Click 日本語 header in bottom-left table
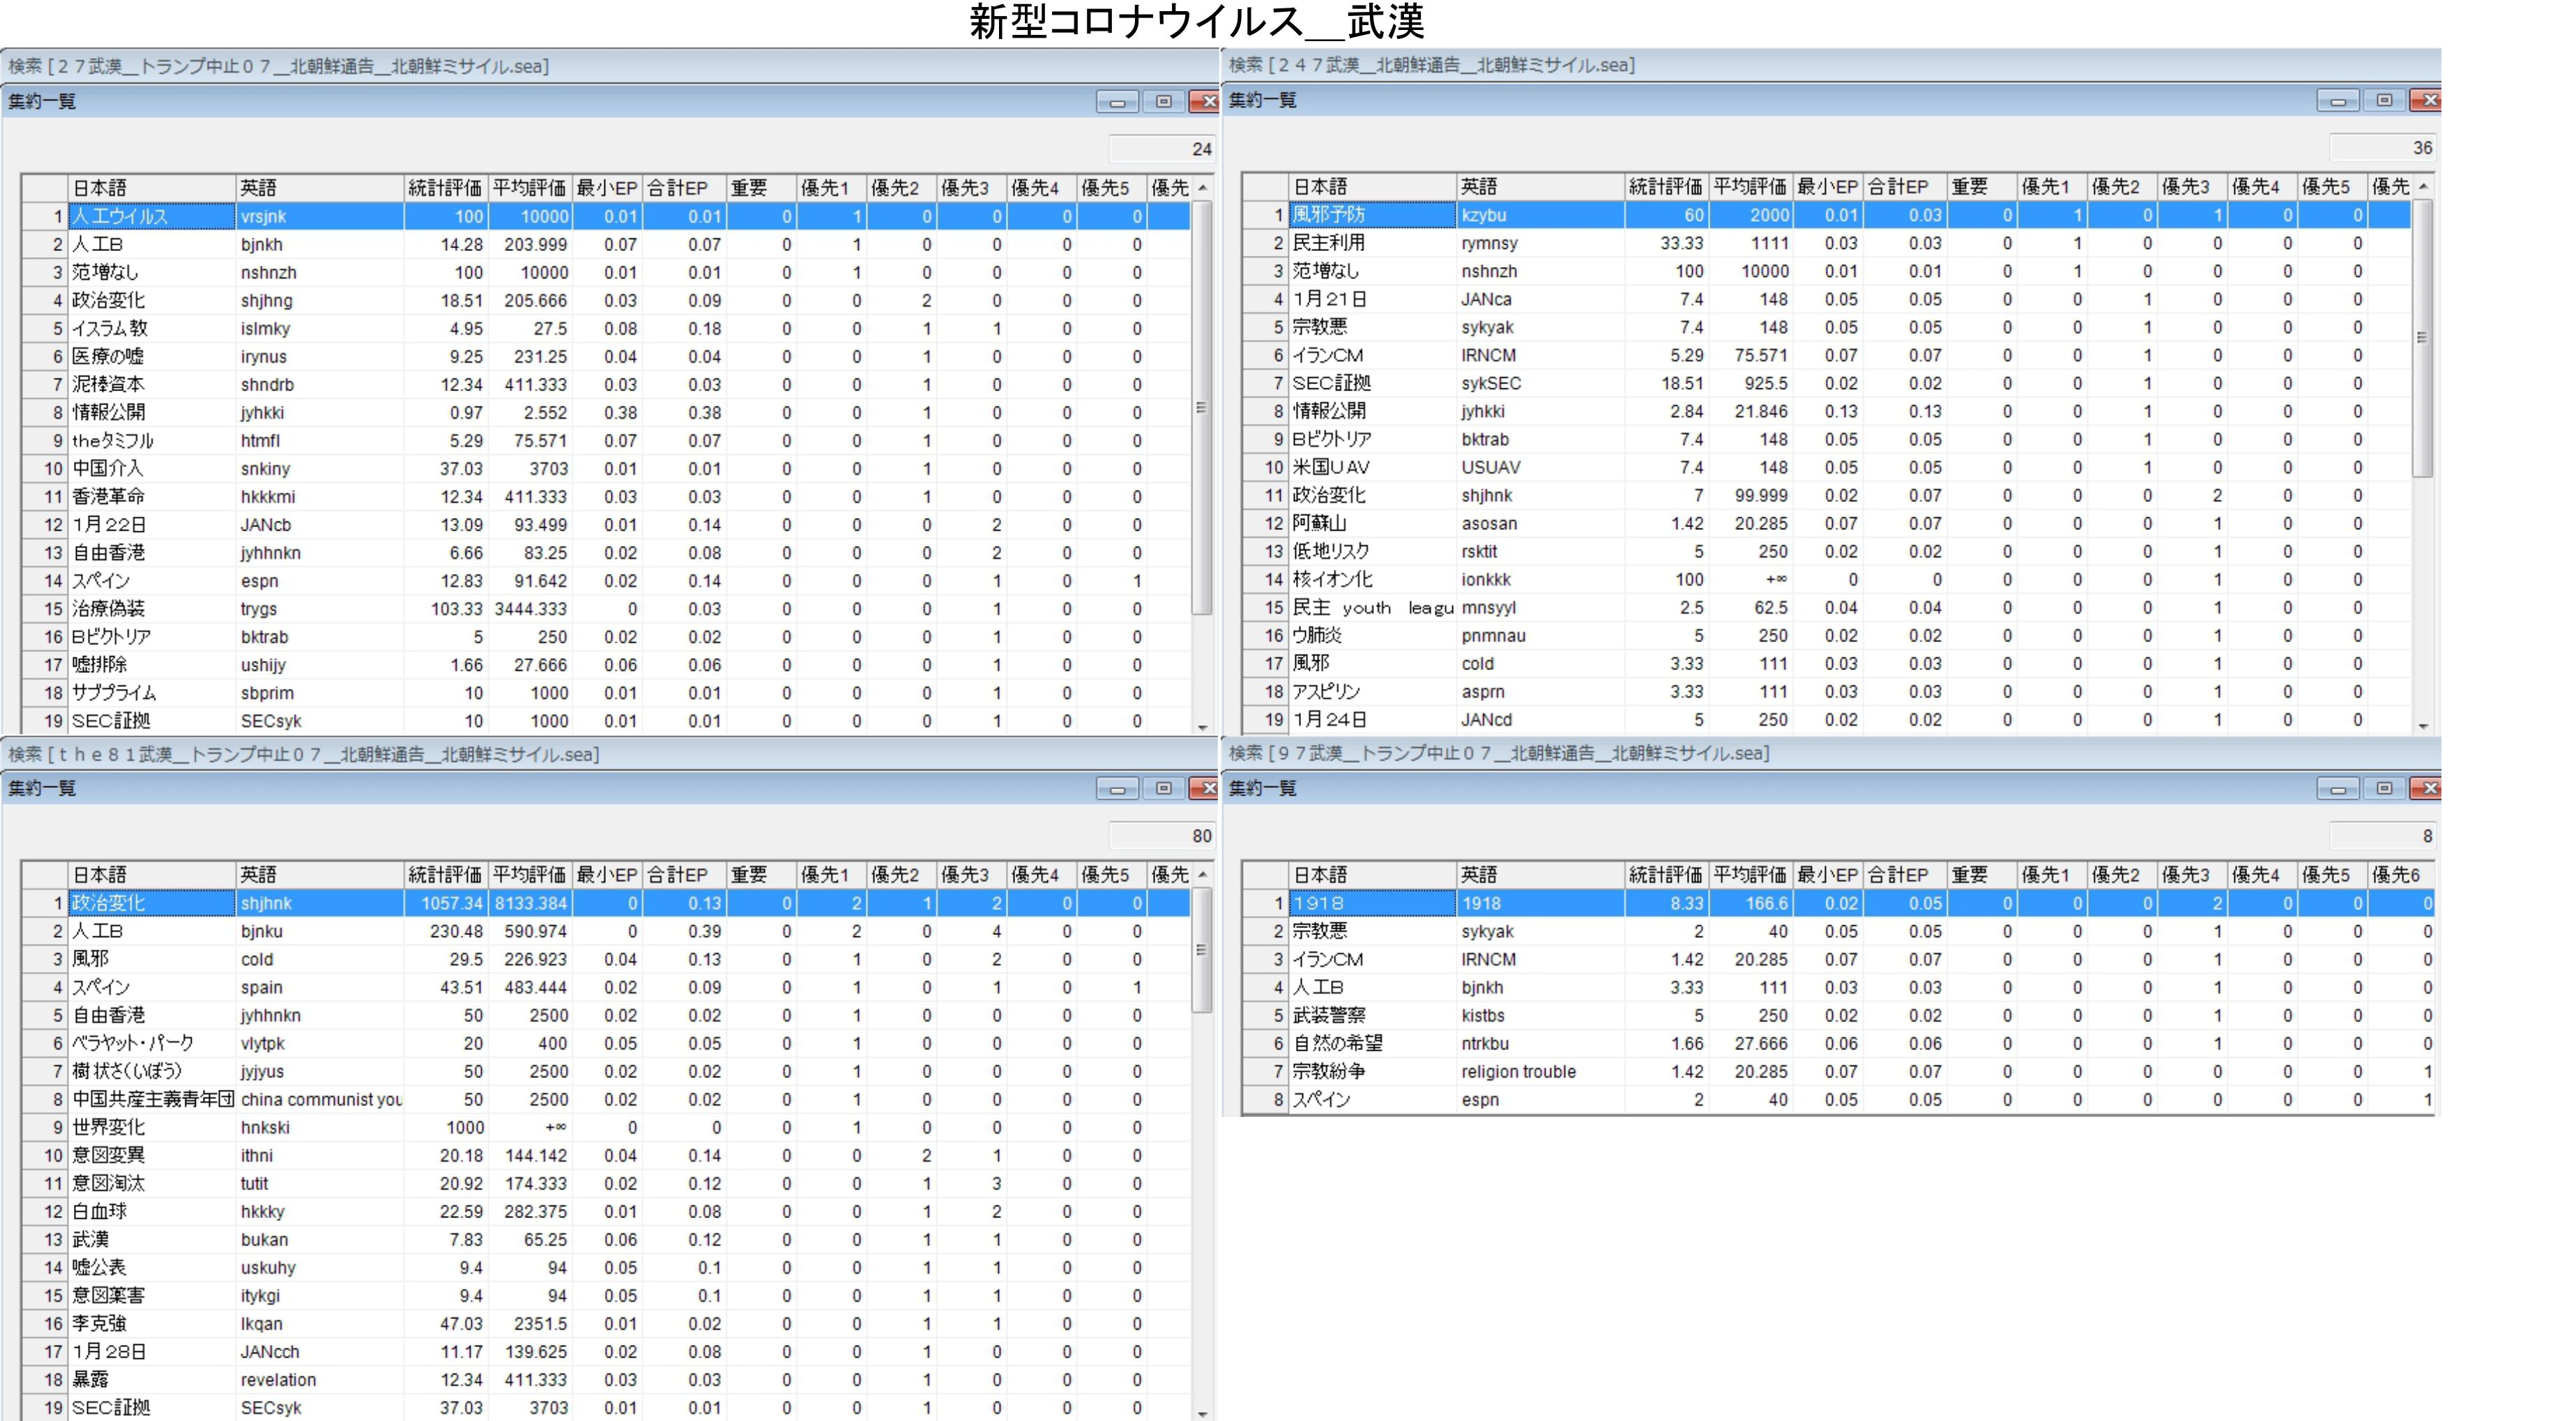Viewport: 2576px width, 1421px height. pos(150,875)
